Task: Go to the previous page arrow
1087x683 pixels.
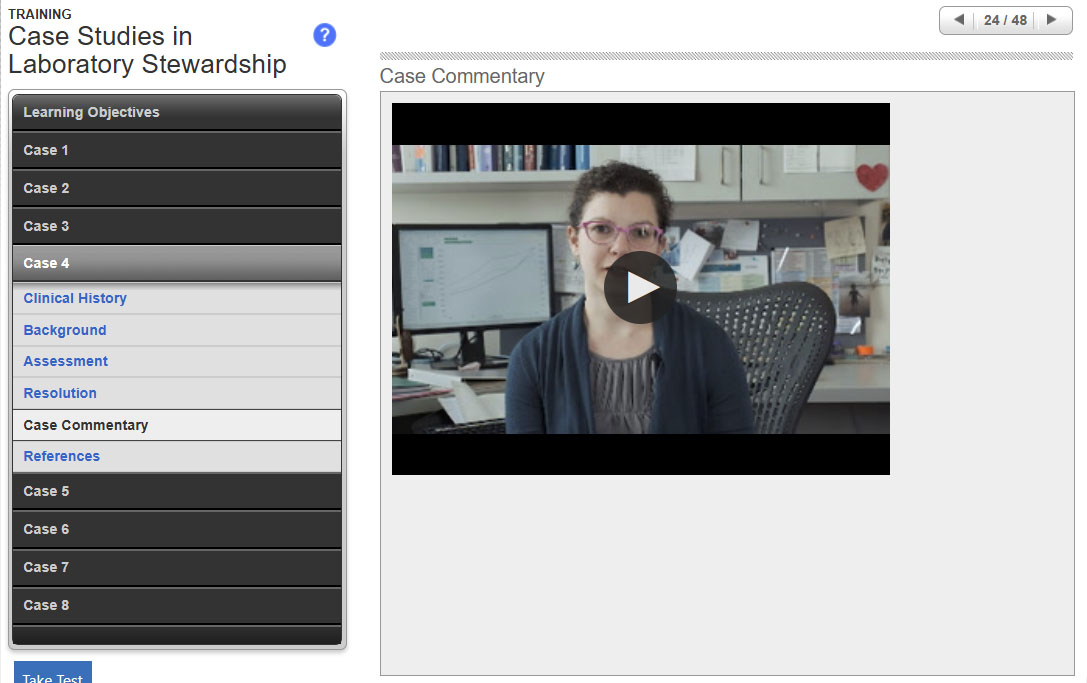Action: tap(959, 20)
